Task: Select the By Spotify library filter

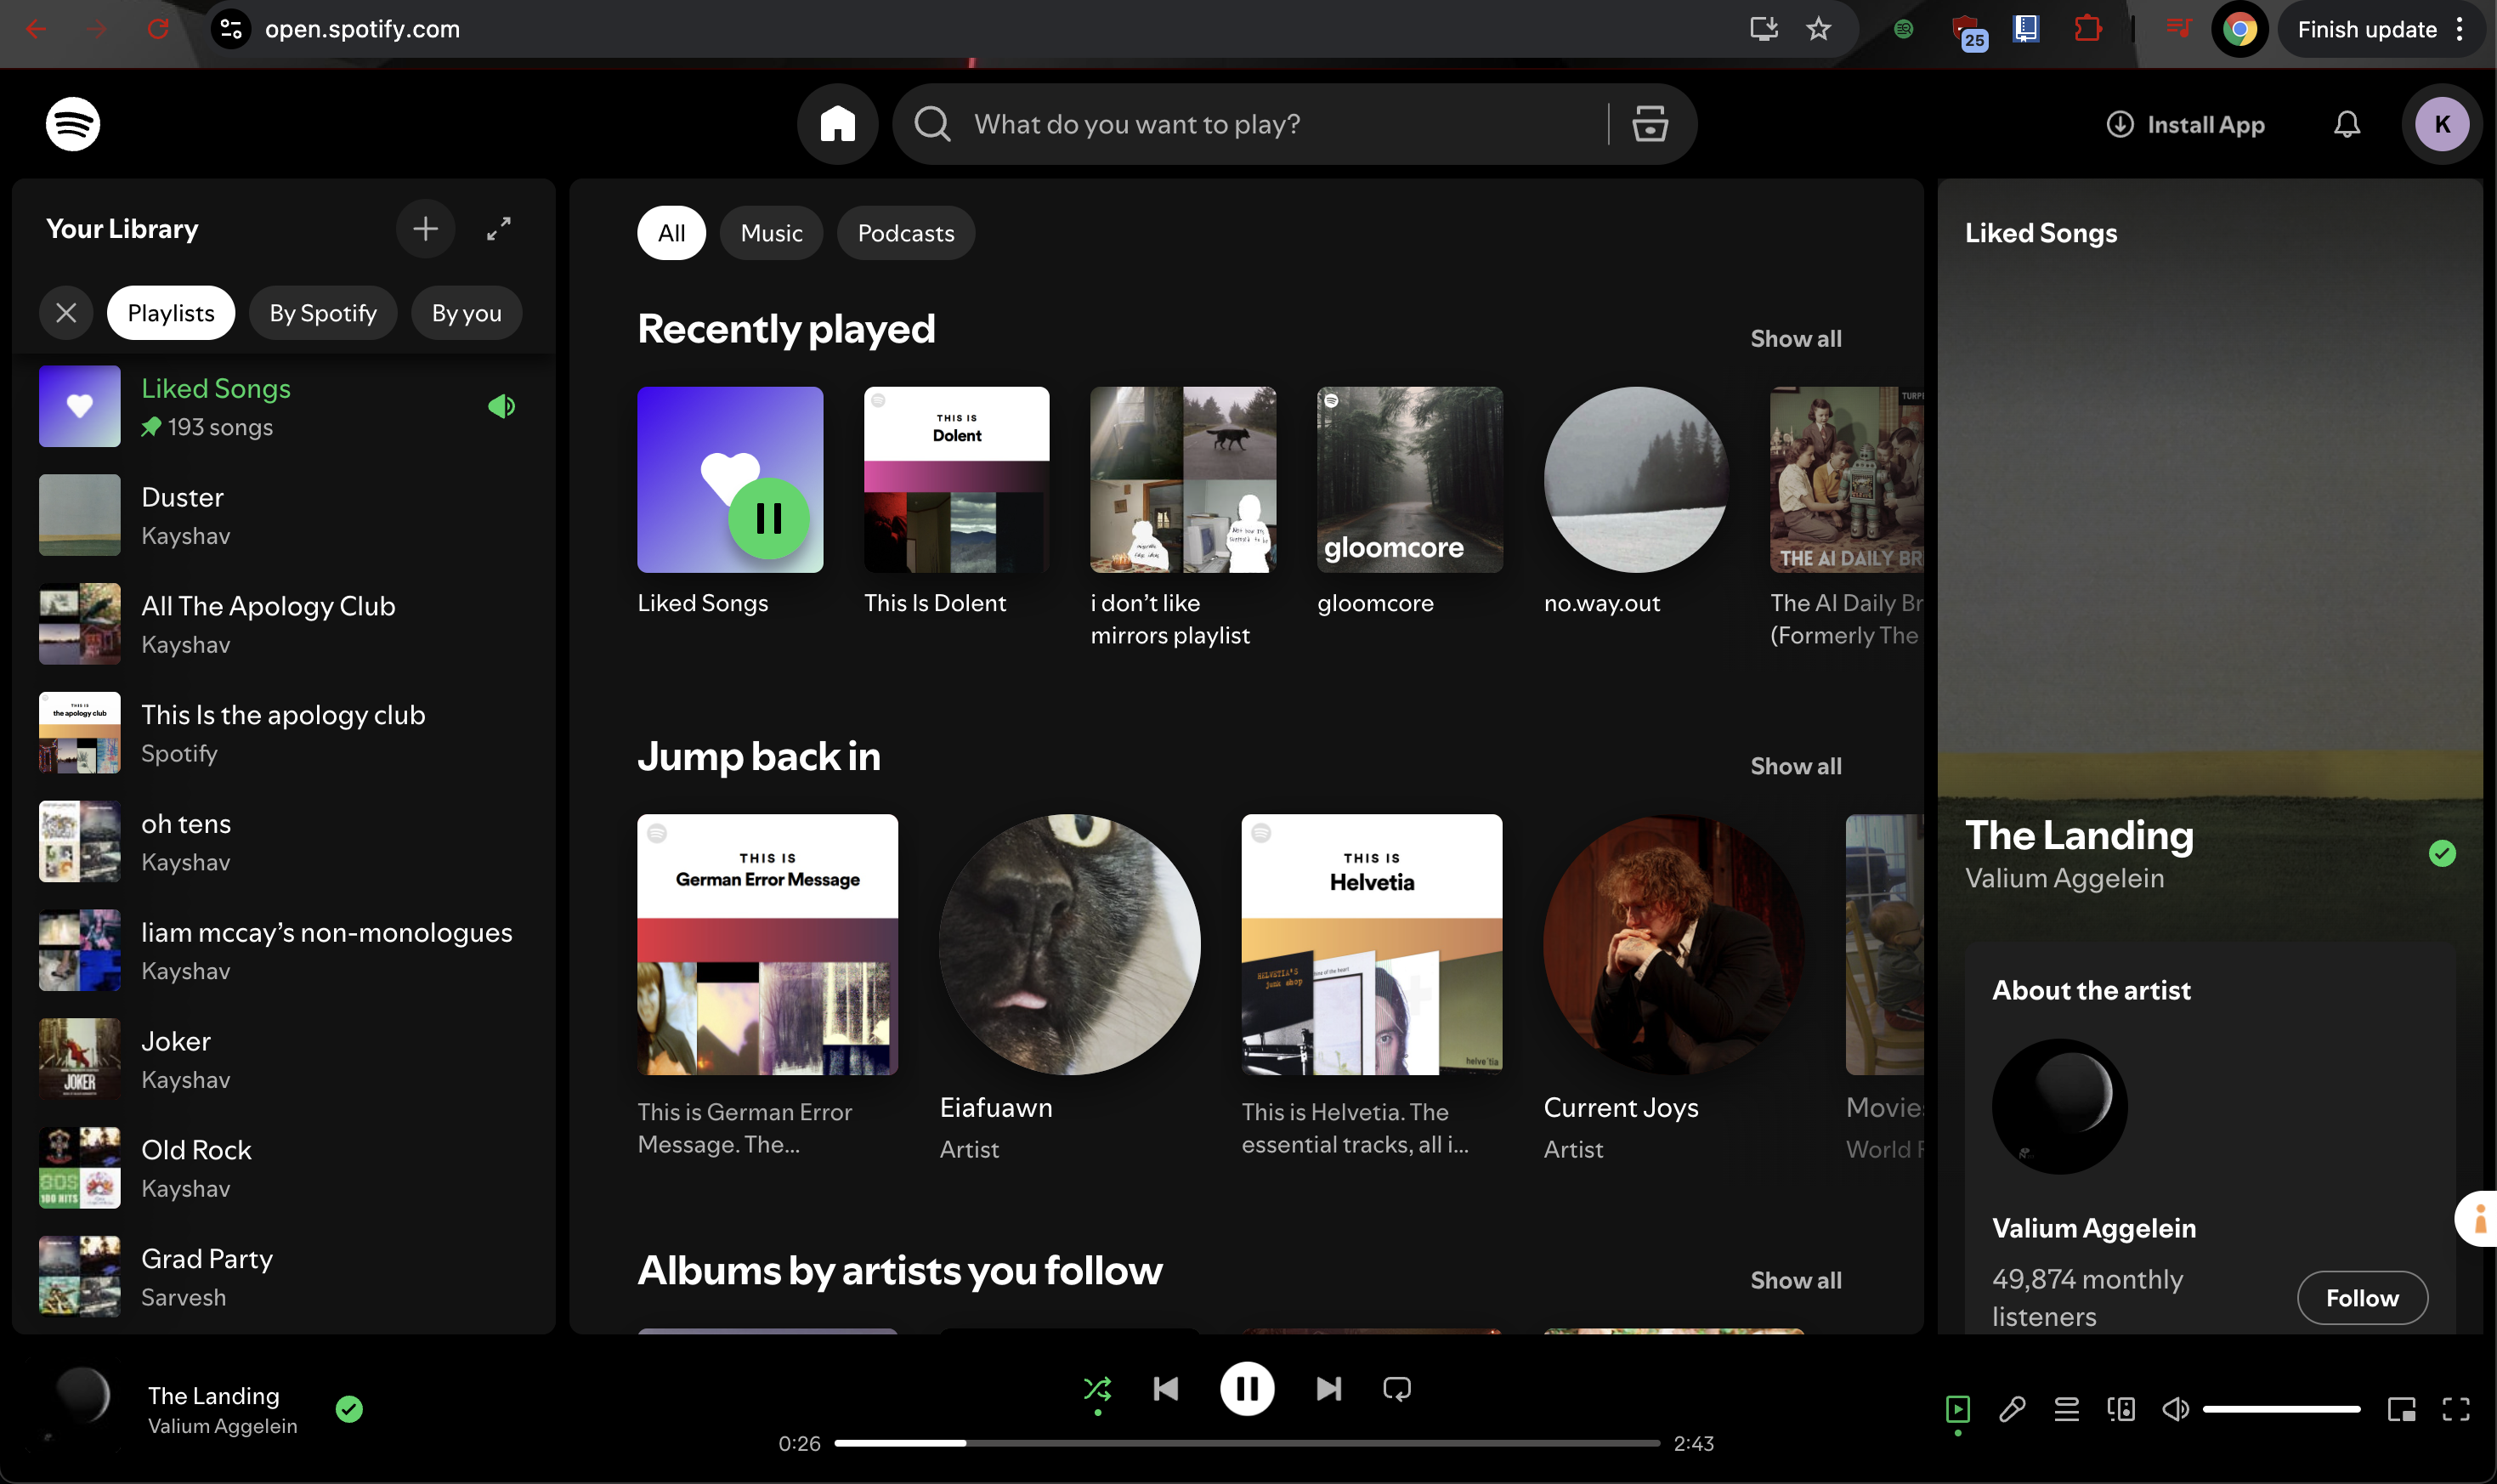Action: tap(322, 313)
